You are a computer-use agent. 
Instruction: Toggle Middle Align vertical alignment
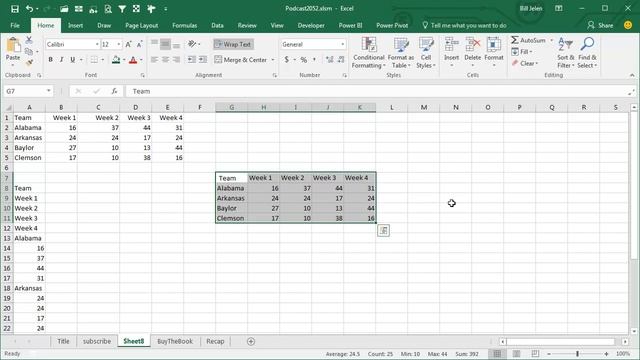pyautogui.click(x=165, y=44)
